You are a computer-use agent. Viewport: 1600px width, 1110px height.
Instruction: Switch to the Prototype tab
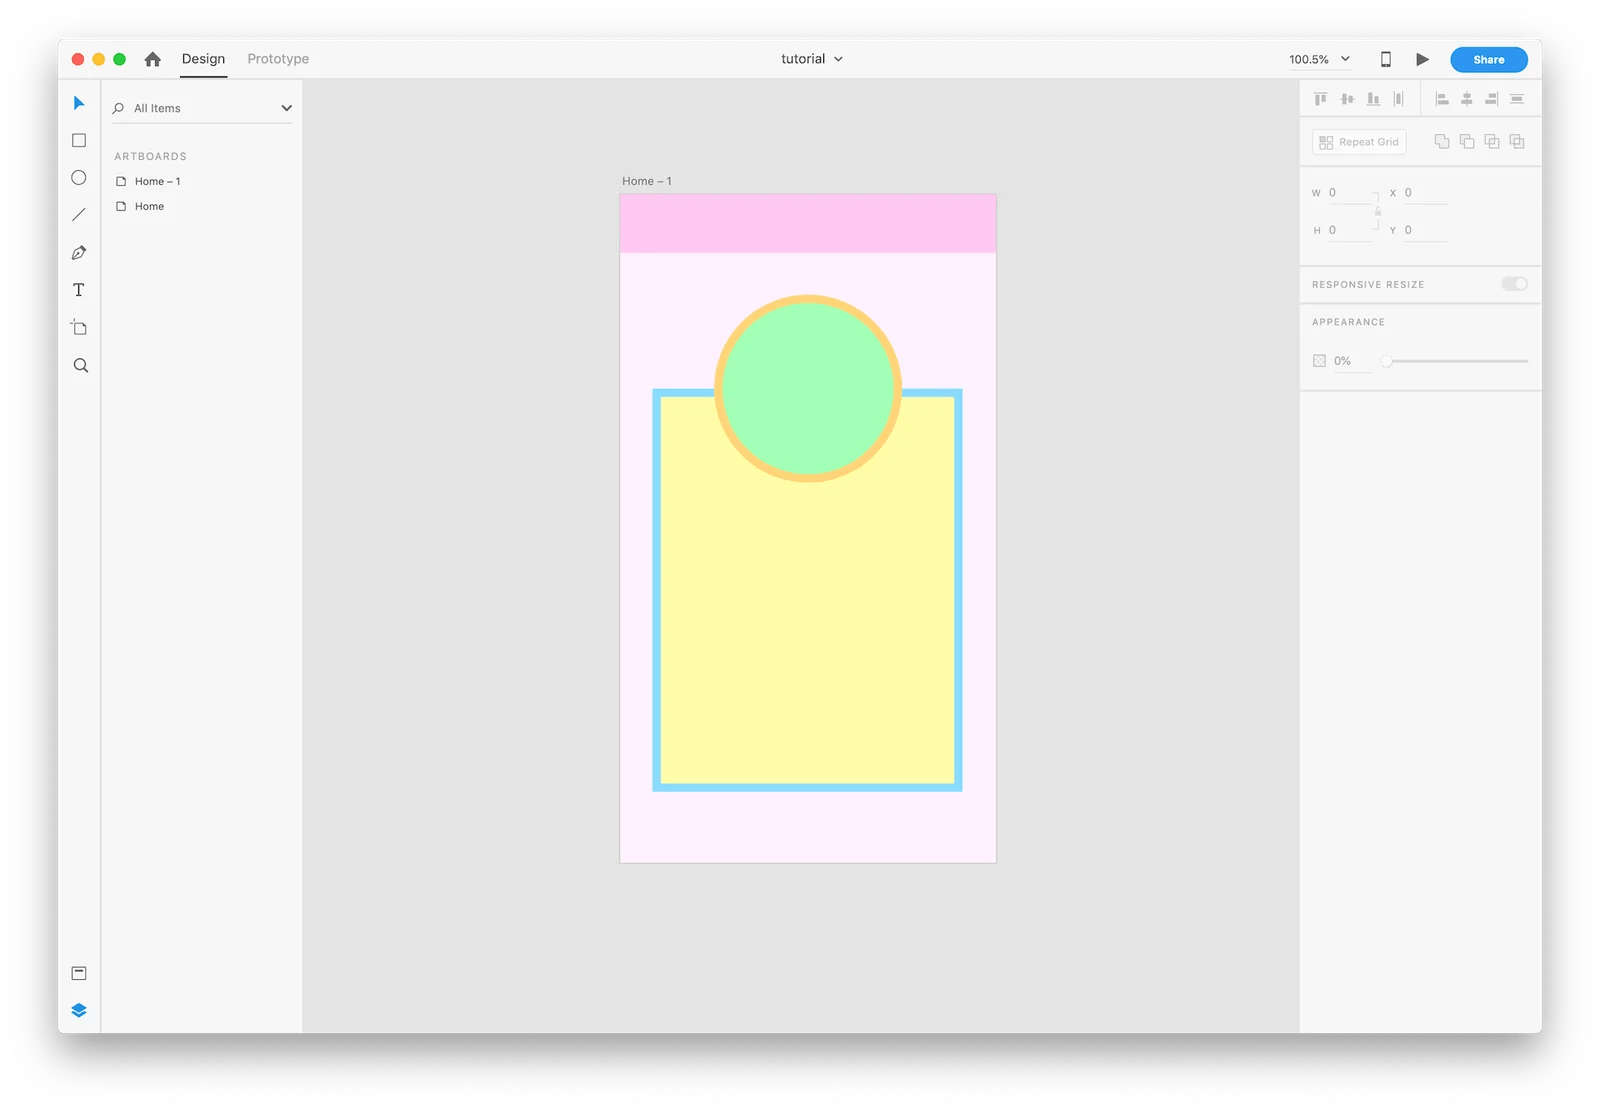278,59
